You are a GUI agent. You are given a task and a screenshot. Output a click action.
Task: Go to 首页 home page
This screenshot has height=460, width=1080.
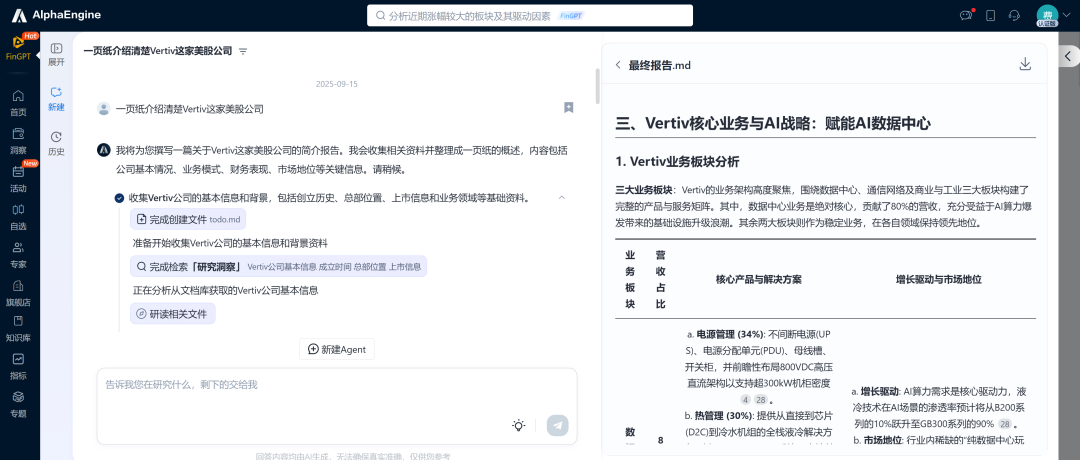19,102
